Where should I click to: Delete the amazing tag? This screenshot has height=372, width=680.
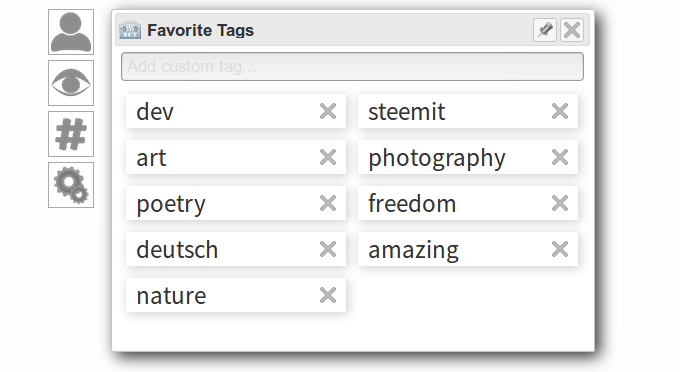(x=560, y=249)
